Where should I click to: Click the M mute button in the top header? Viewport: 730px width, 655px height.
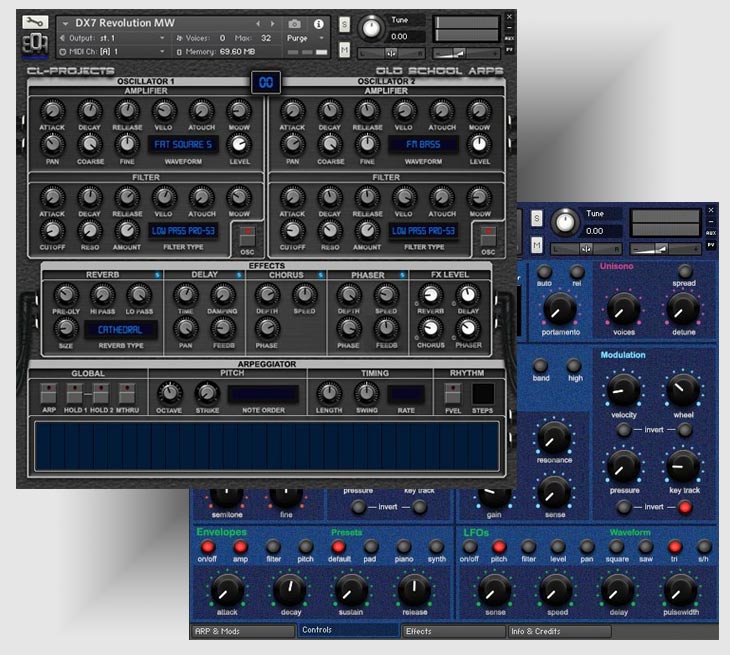click(345, 50)
